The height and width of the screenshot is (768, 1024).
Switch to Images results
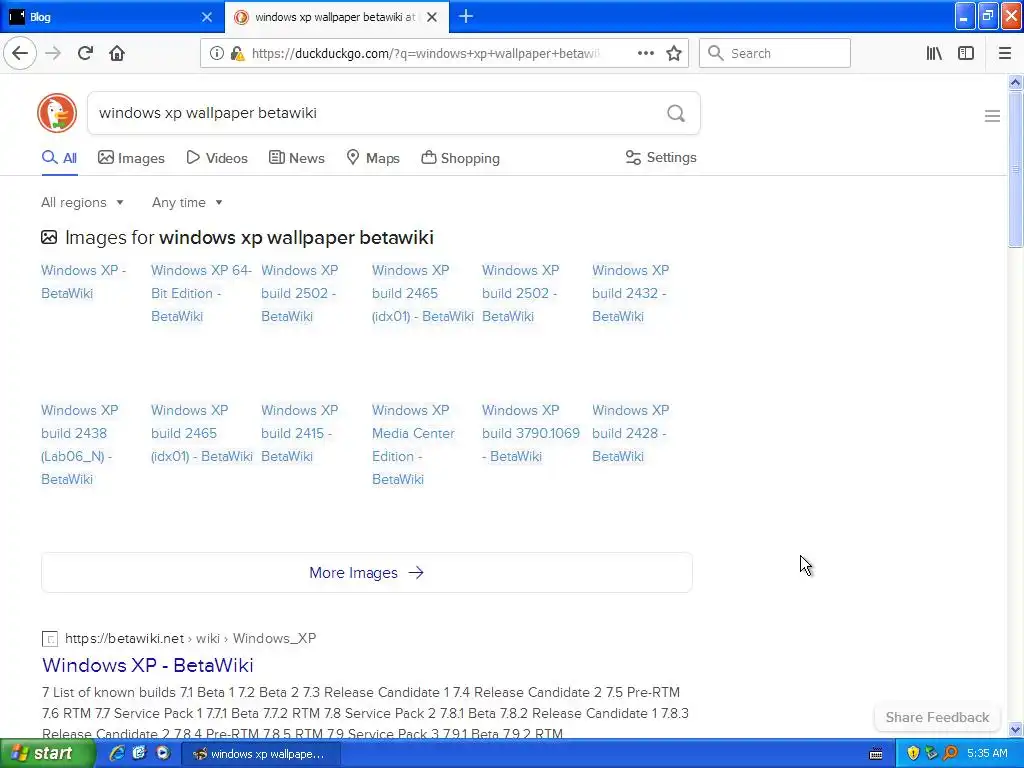tap(131, 158)
